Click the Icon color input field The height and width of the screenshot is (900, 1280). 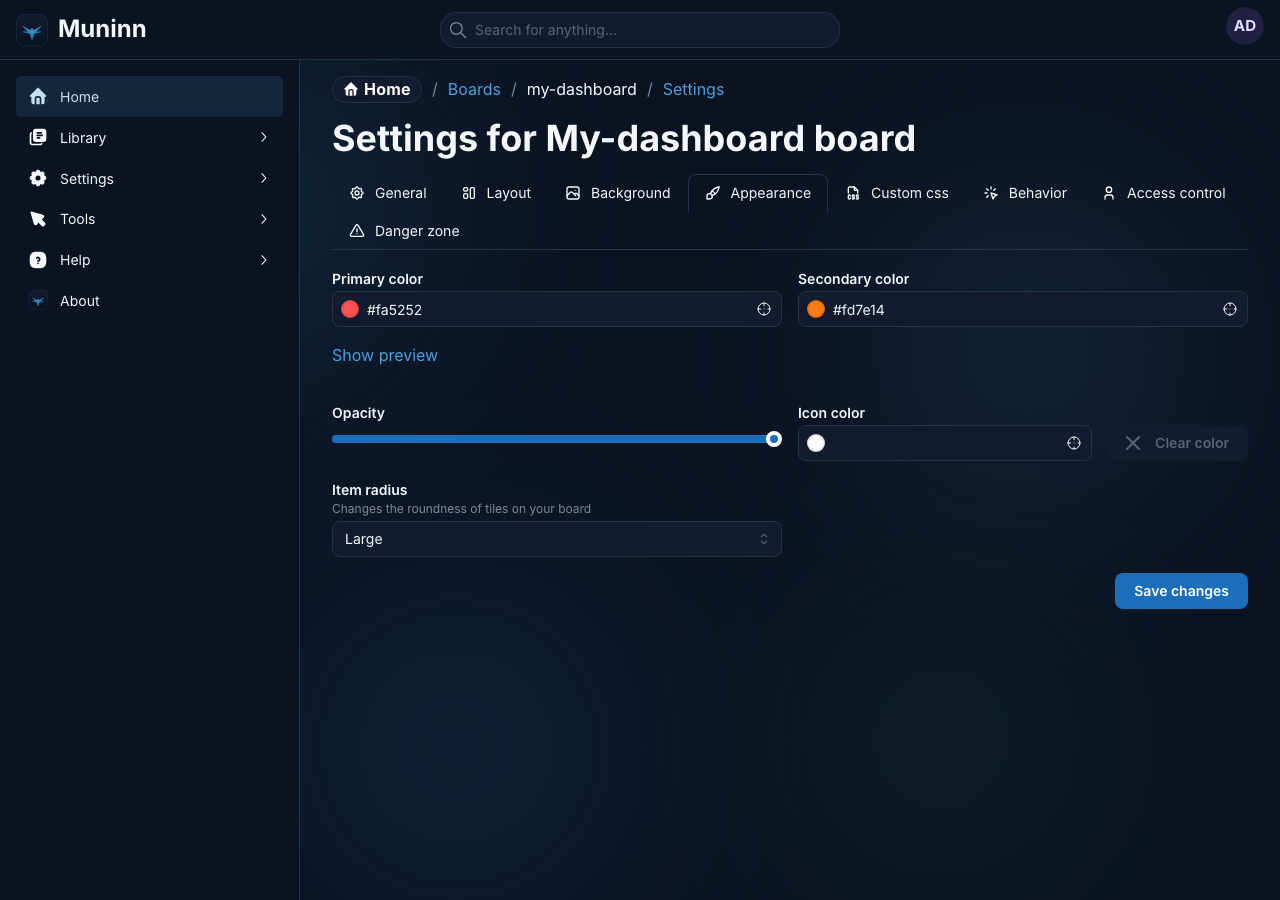point(945,443)
